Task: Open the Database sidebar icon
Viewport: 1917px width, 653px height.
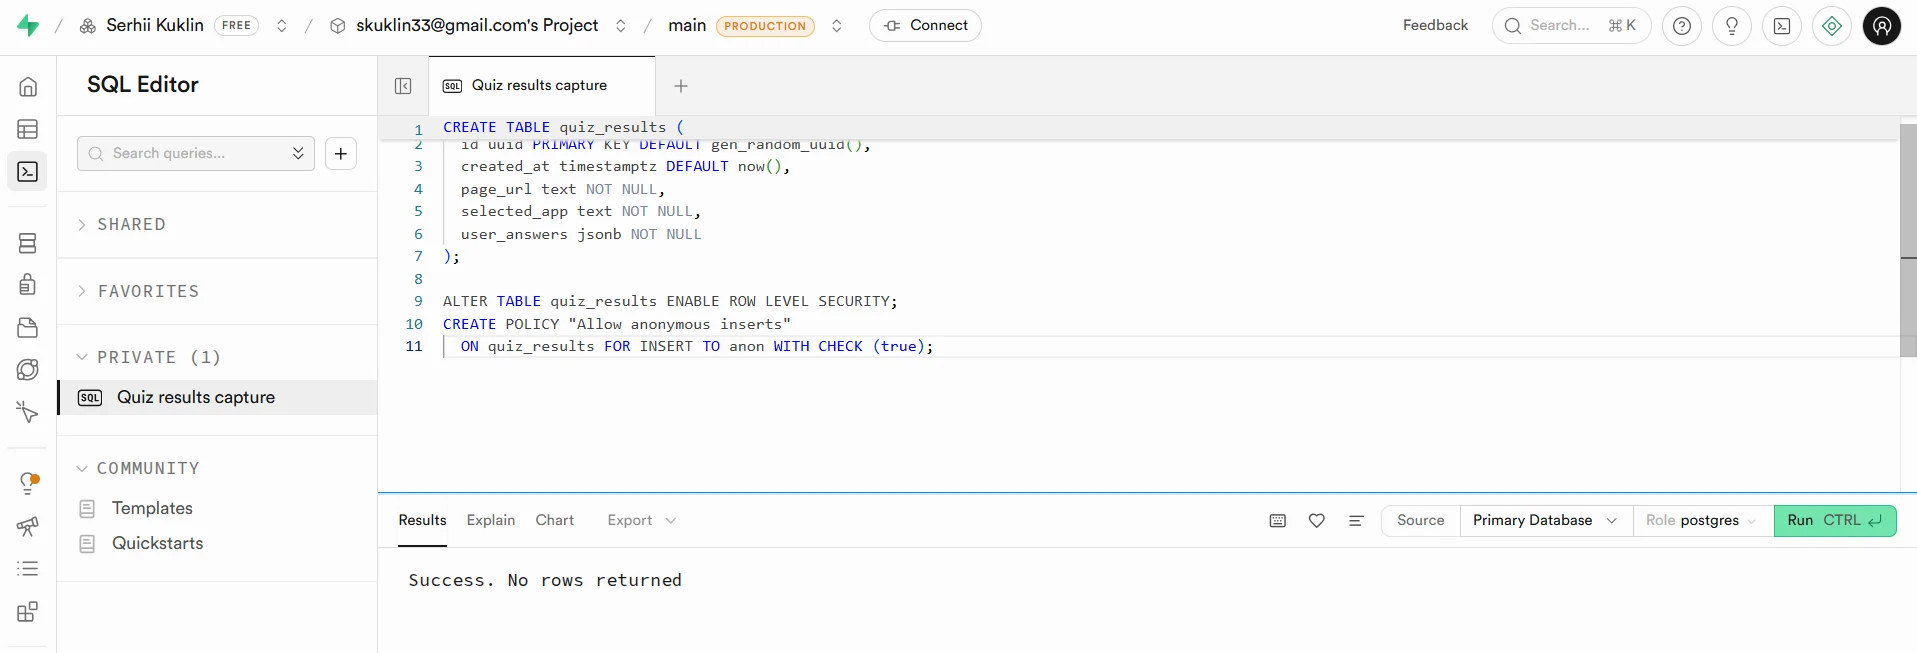Action: click(28, 243)
